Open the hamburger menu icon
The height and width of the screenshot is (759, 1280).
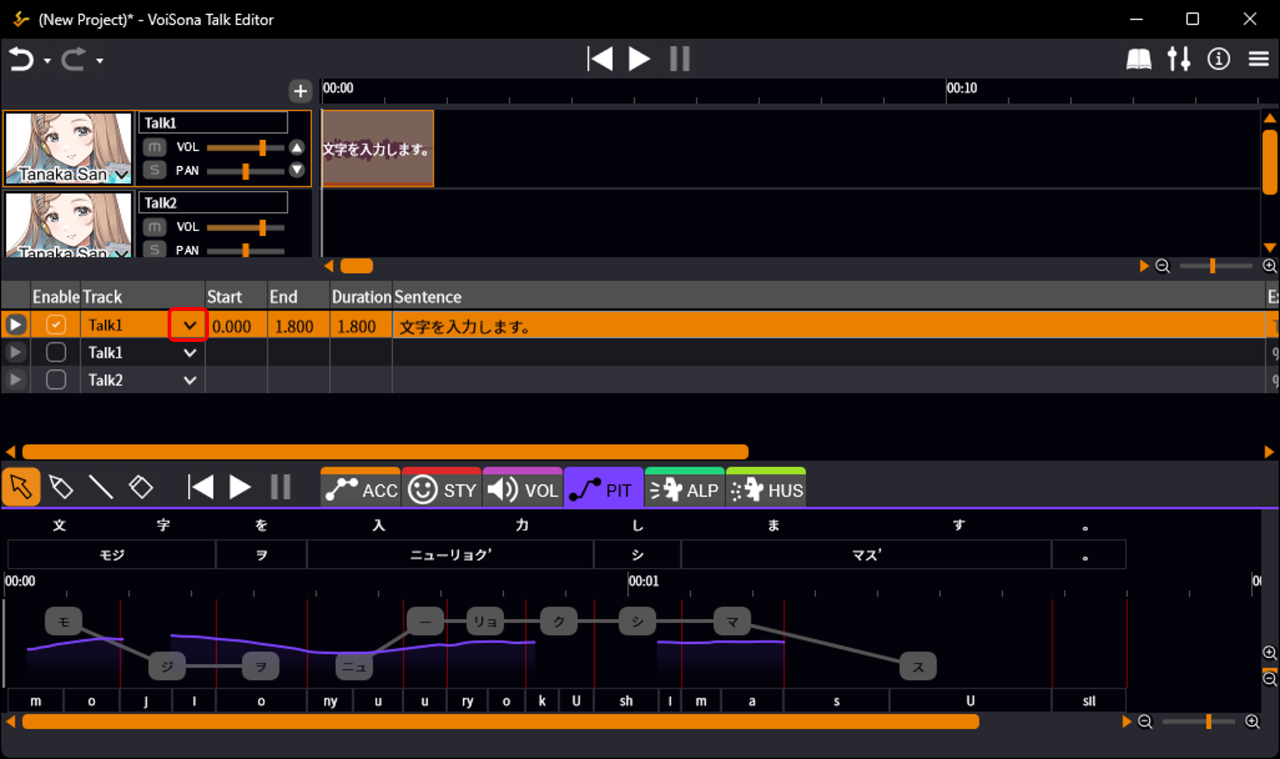[1259, 59]
